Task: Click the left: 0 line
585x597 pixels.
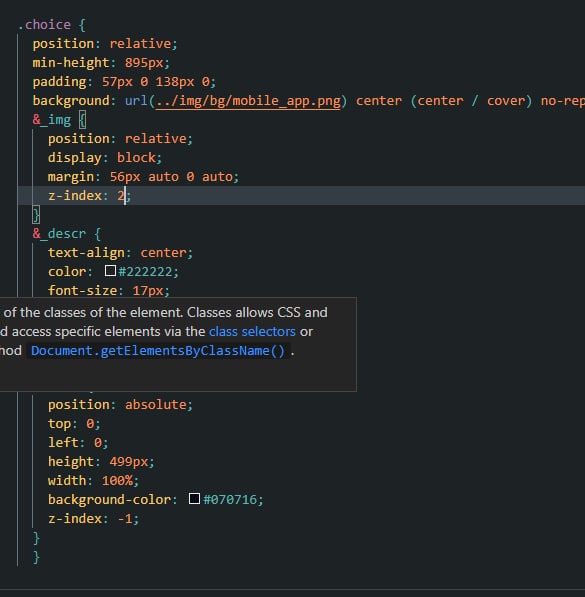Action: coord(78,442)
